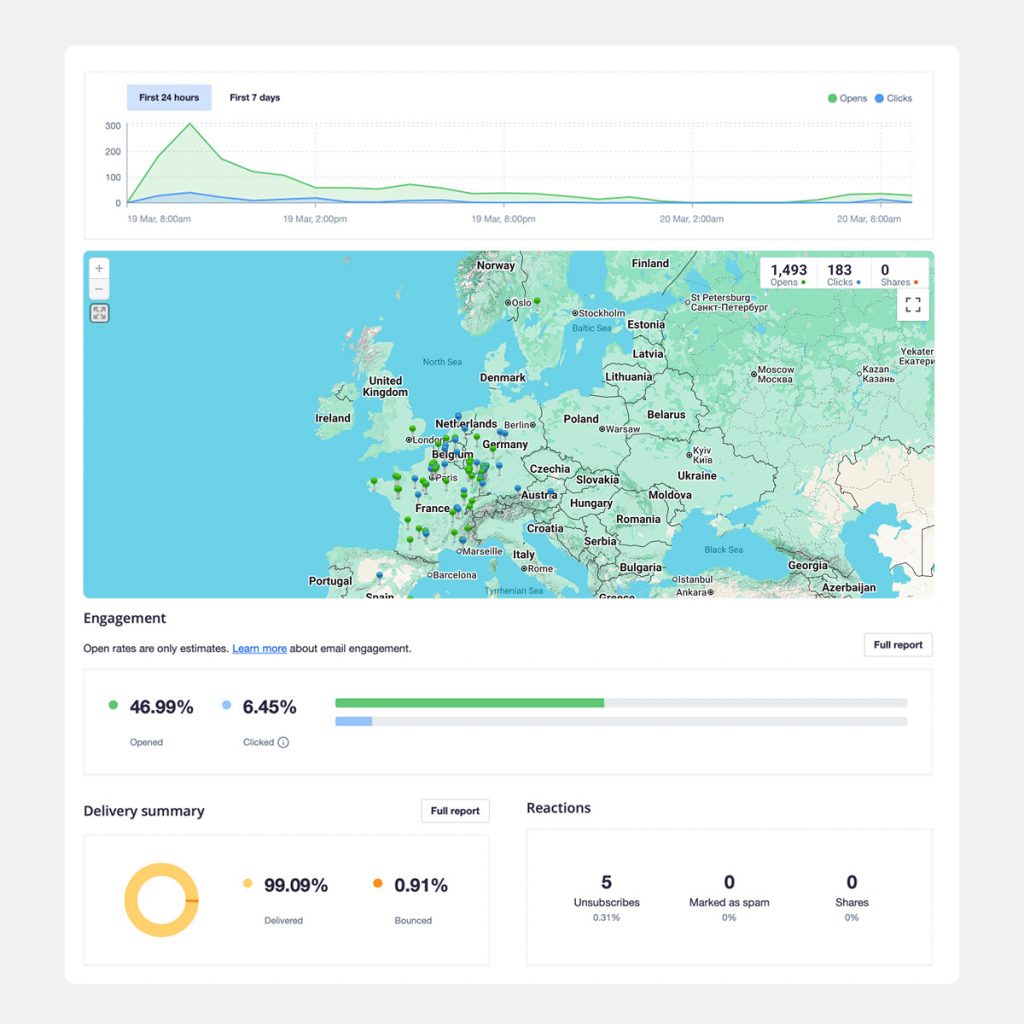
Task: Click the green pin near London
Action: tap(412, 430)
